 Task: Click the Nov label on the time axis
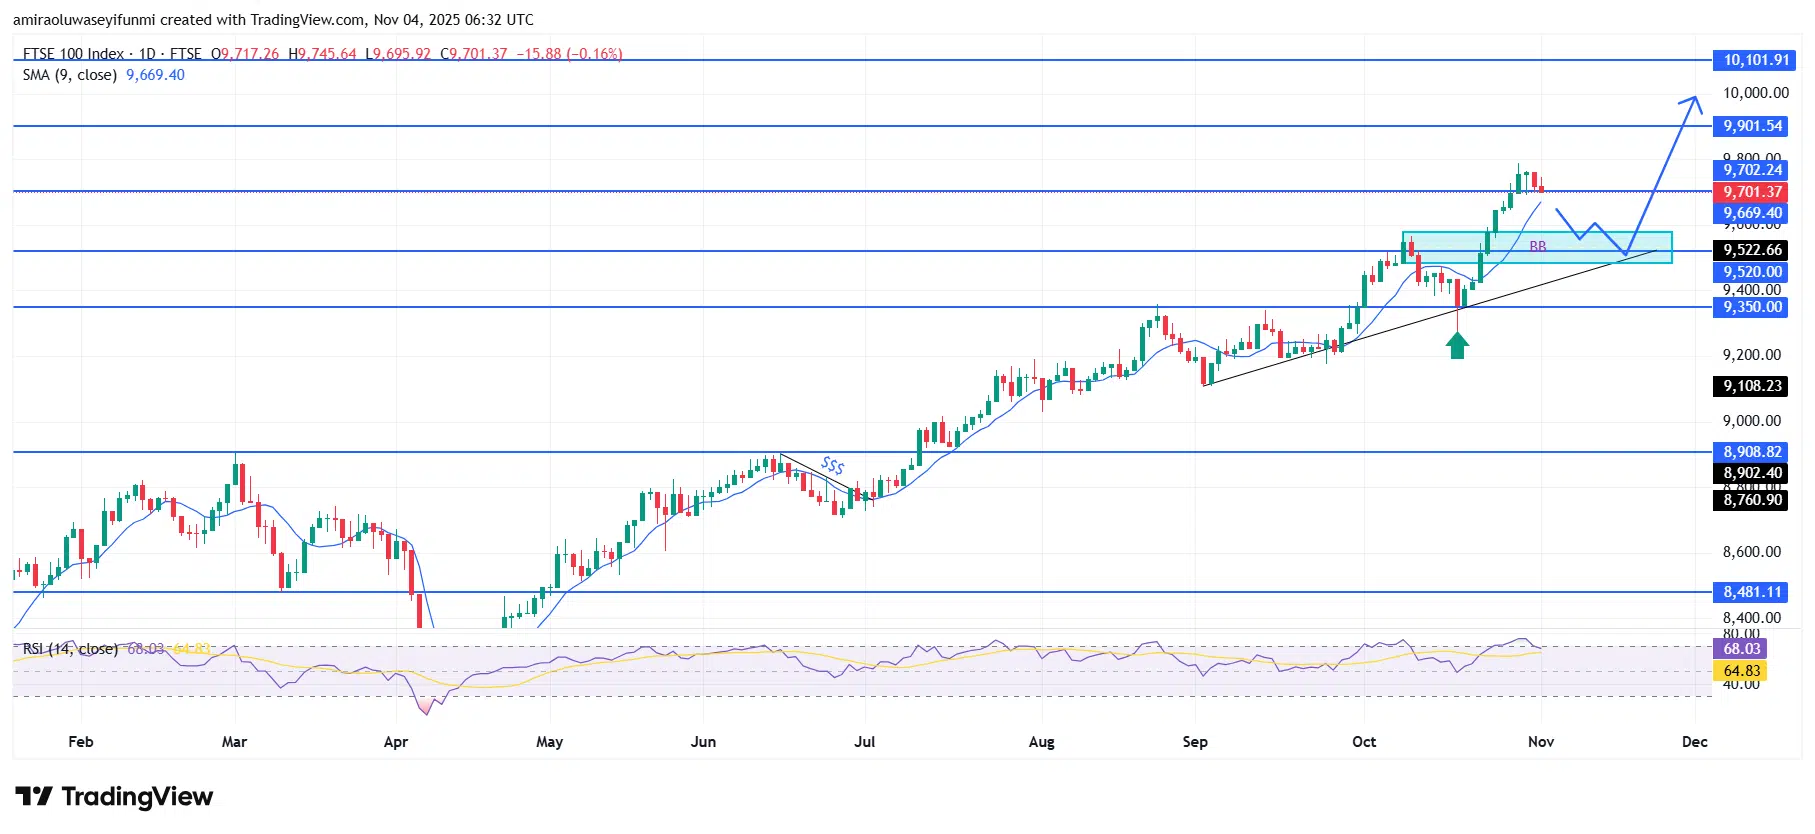pyautogui.click(x=1541, y=742)
